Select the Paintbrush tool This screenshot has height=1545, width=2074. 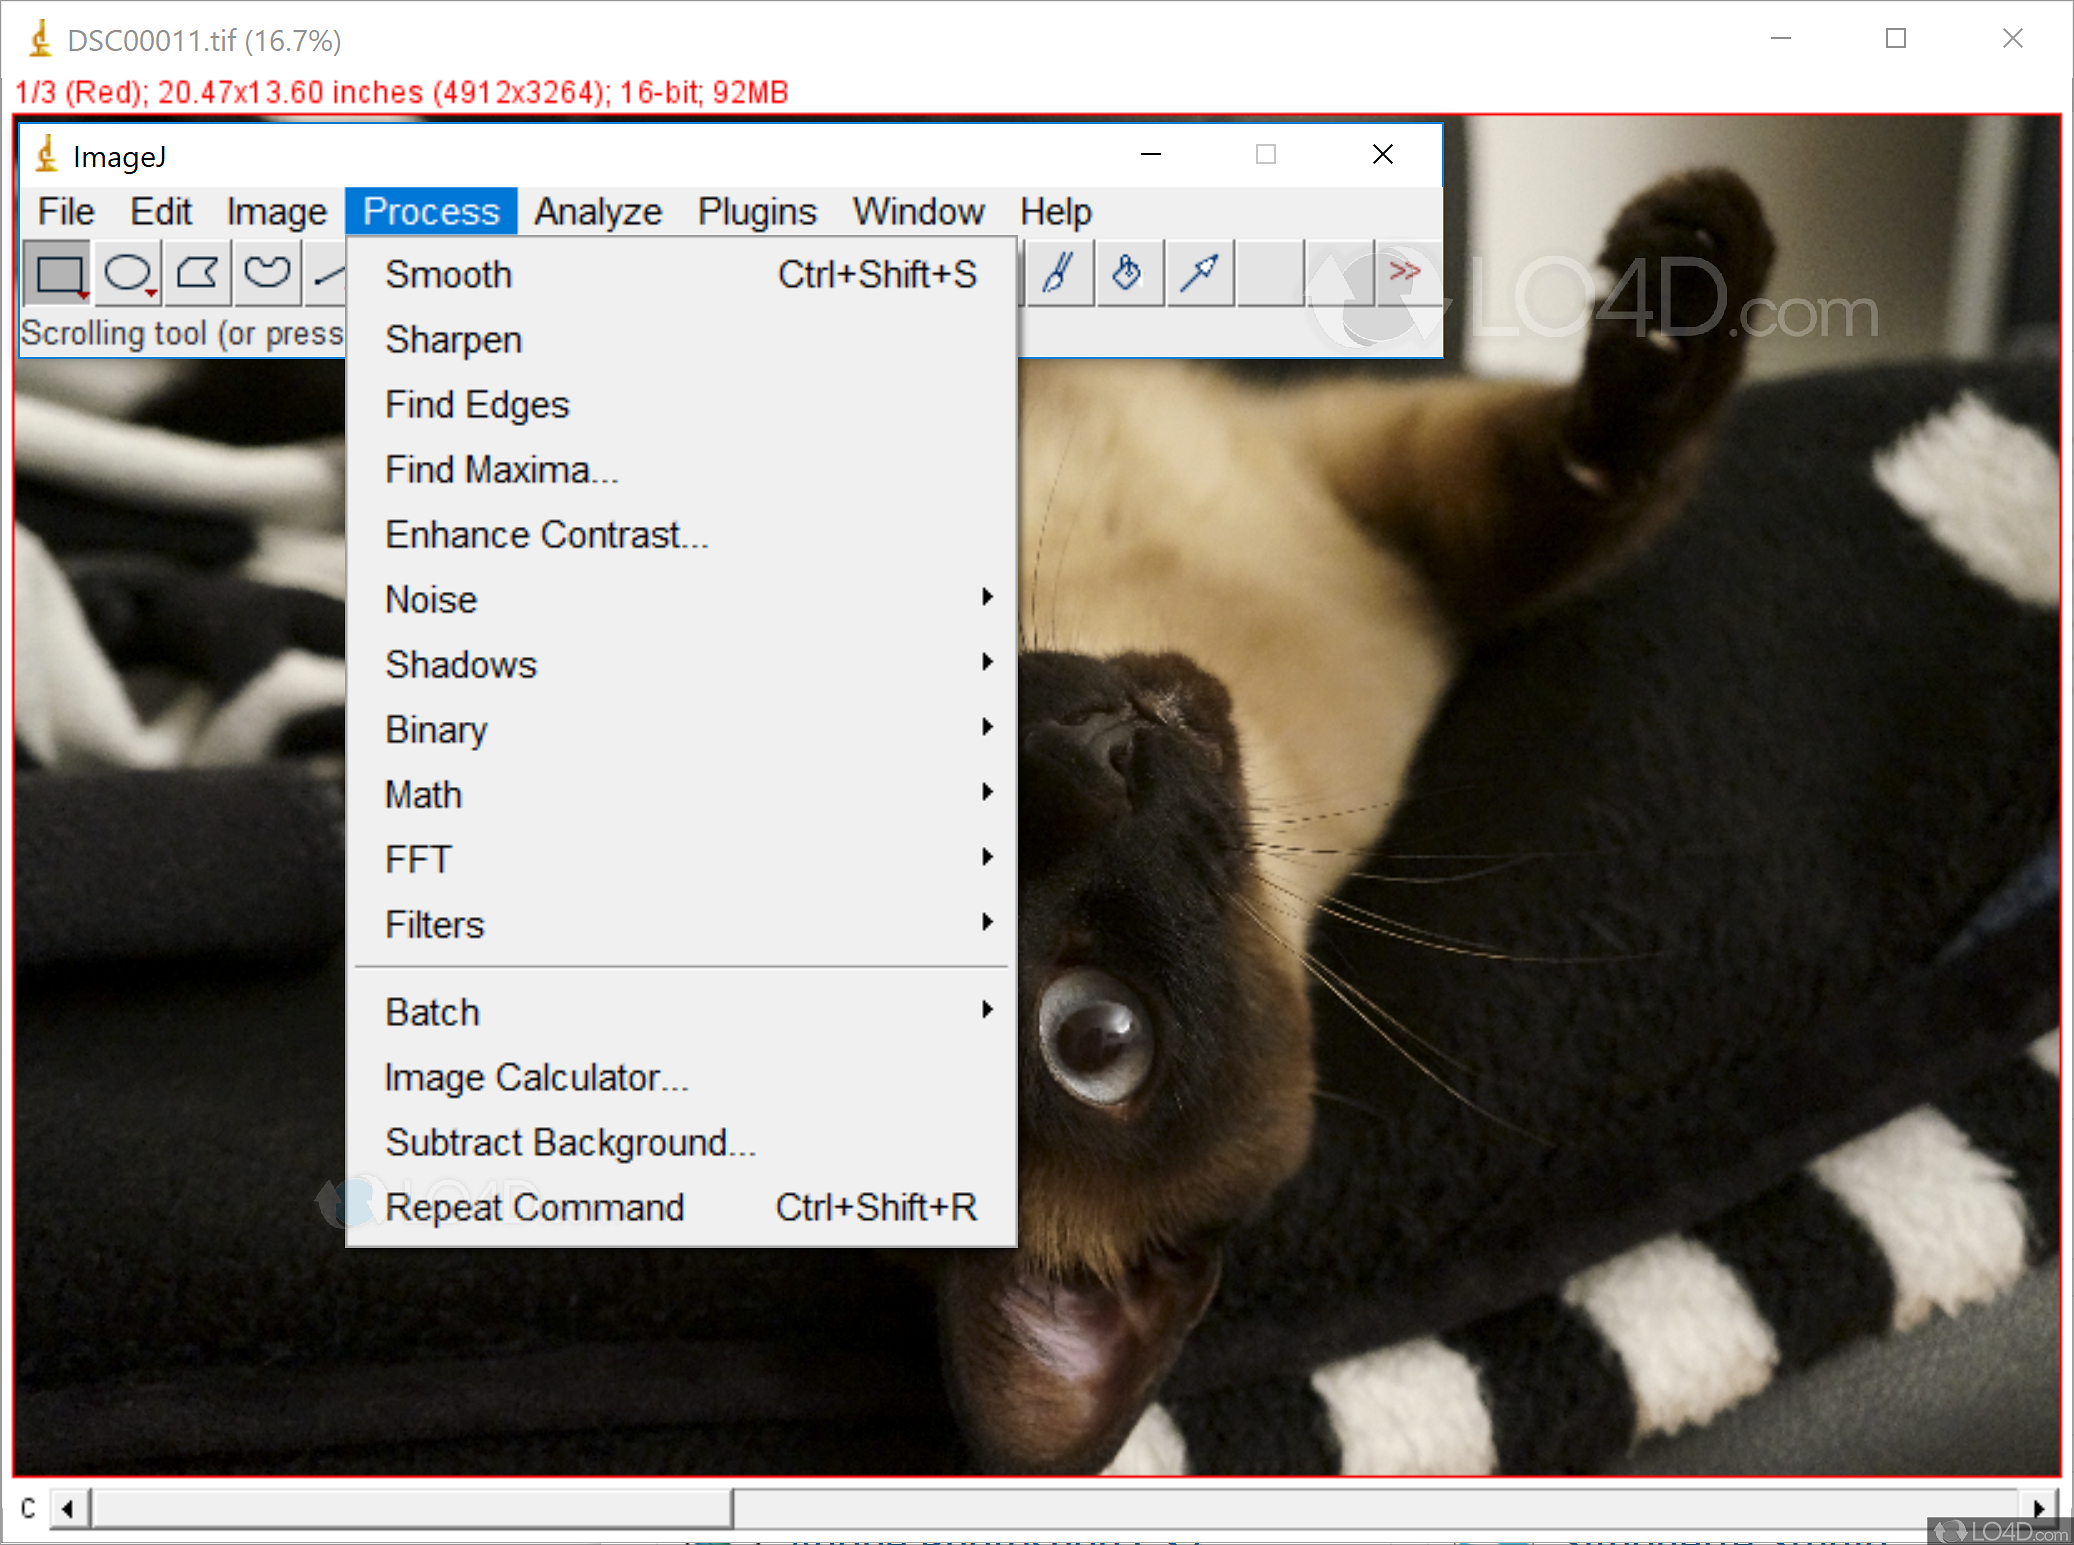1058,272
